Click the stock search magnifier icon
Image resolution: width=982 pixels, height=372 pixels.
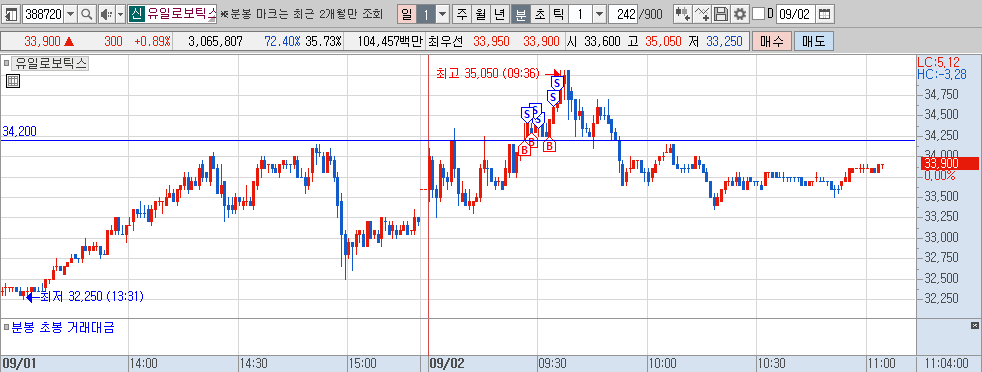87,13
